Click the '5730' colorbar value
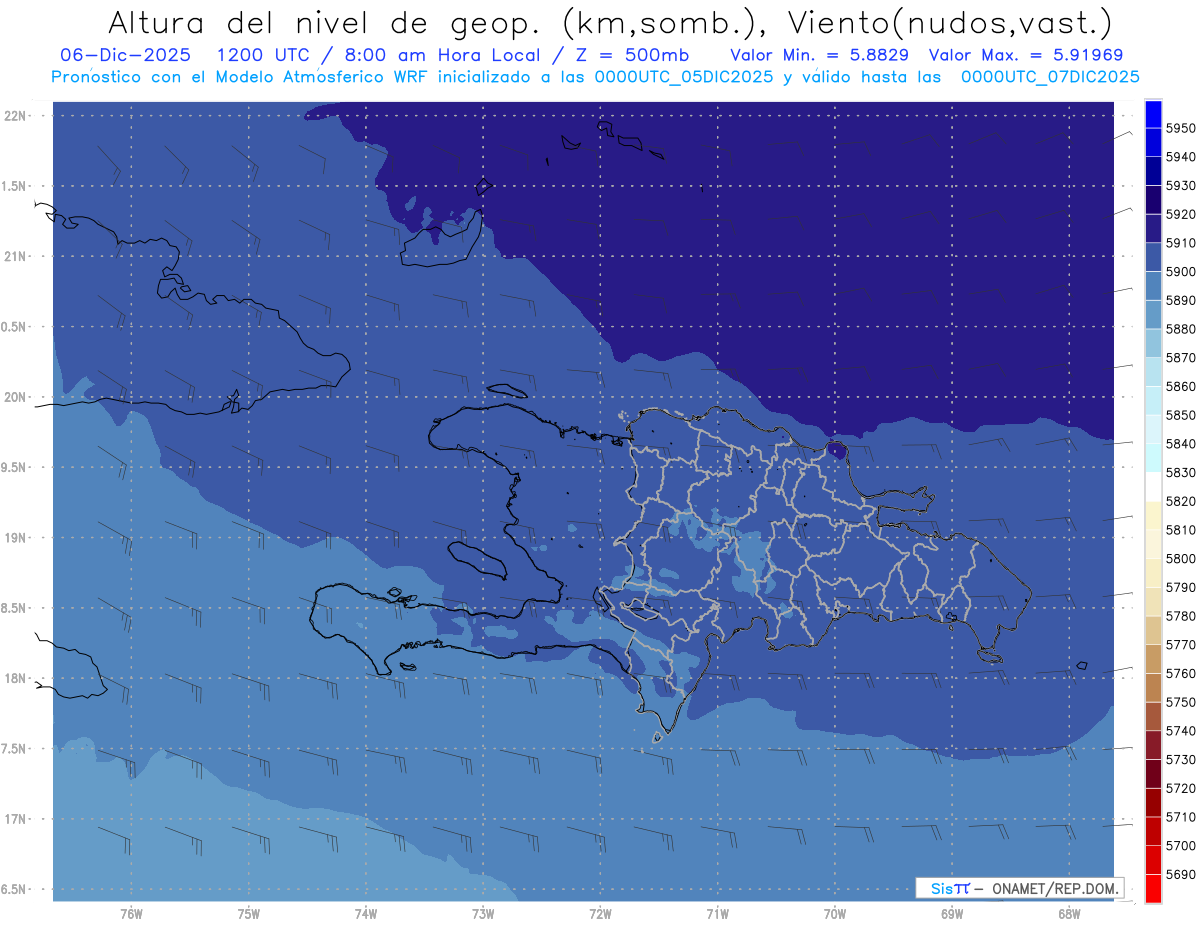 [x=1180, y=759]
